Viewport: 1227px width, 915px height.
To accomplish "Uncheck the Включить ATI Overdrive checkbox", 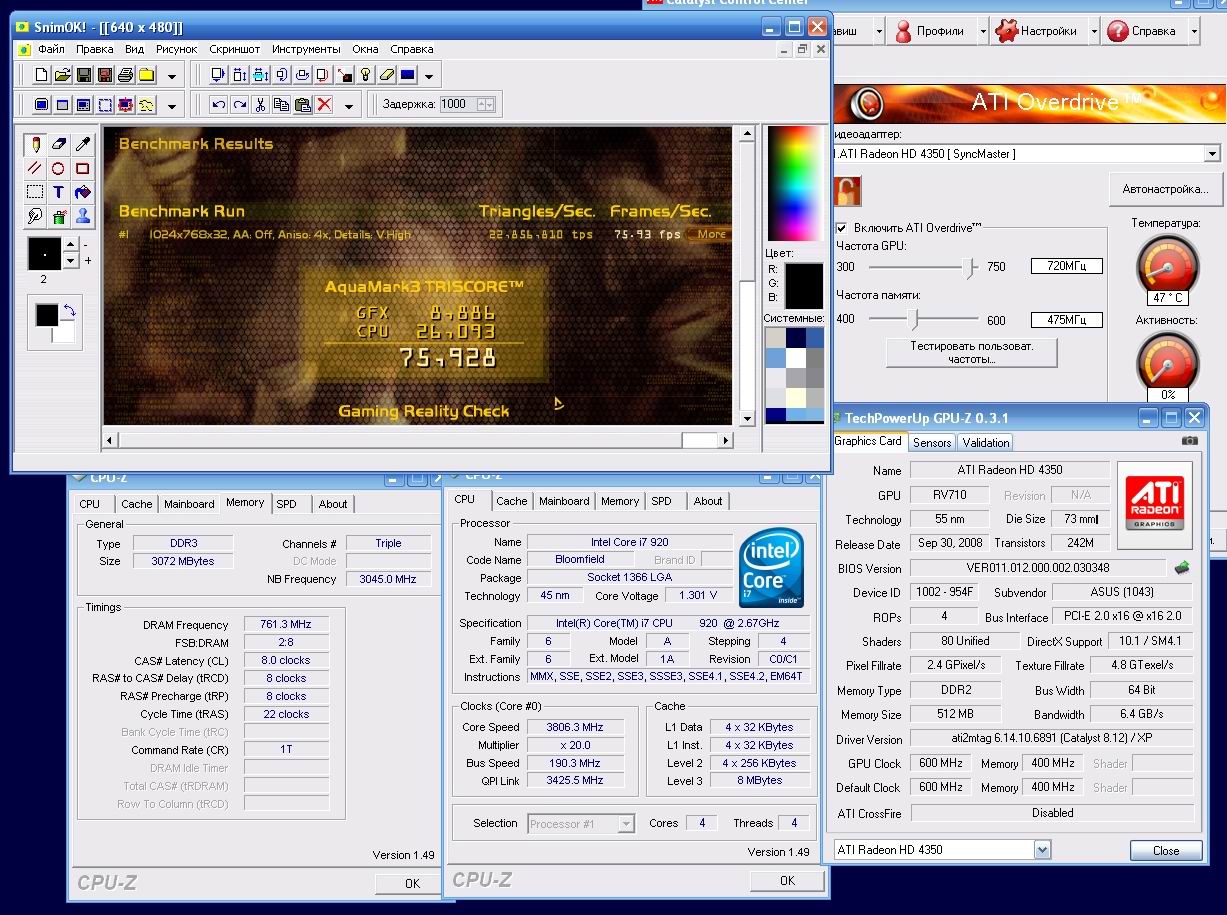I will tap(841, 228).
